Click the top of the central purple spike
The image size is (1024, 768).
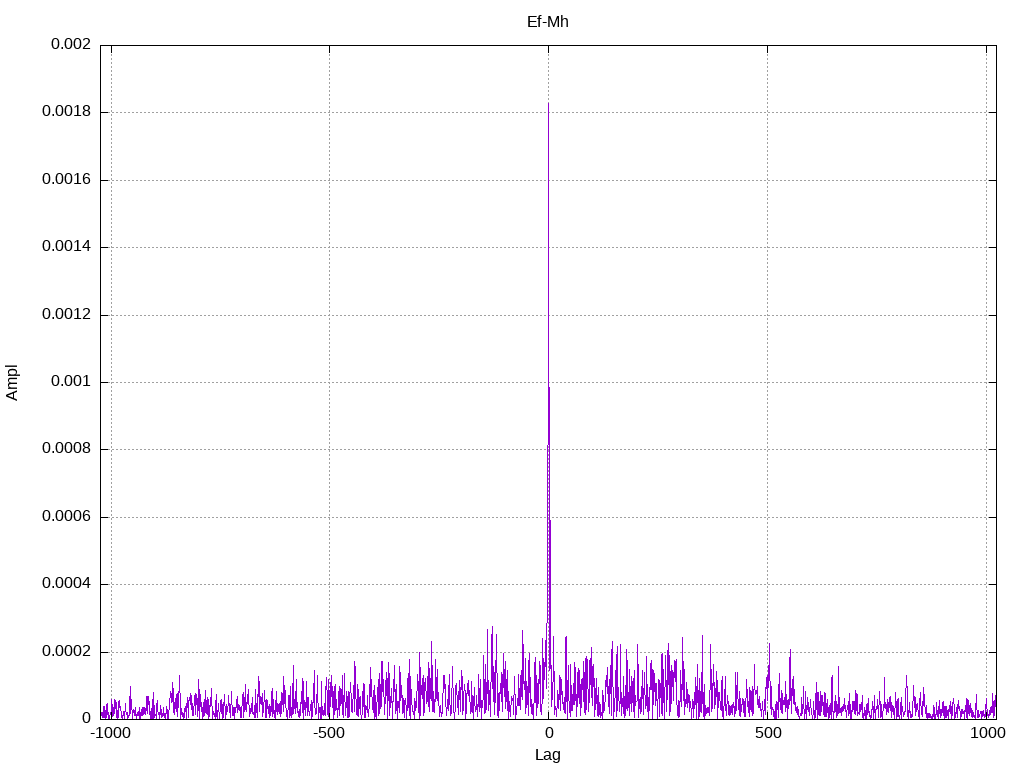pyautogui.click(x=548, y=104)
